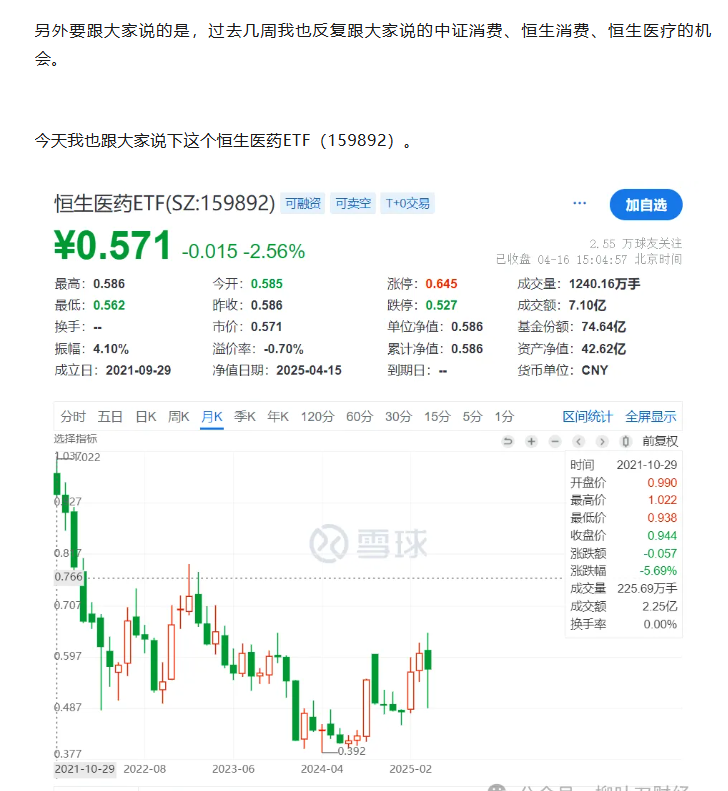The height and width of the screenshot is (791, 728).
Task: Click the 净值日期 value 2025-04-15
Action: tap(309, 371)
